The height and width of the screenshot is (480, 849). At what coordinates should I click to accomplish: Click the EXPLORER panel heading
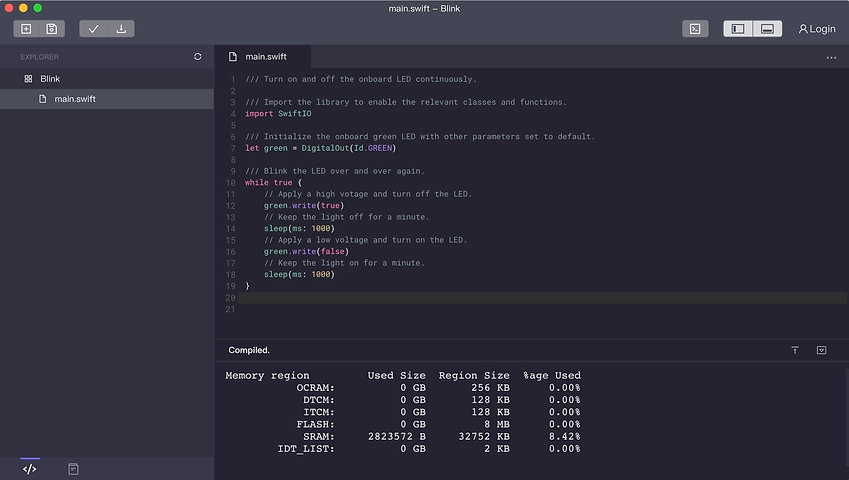(x=40, y=57)
